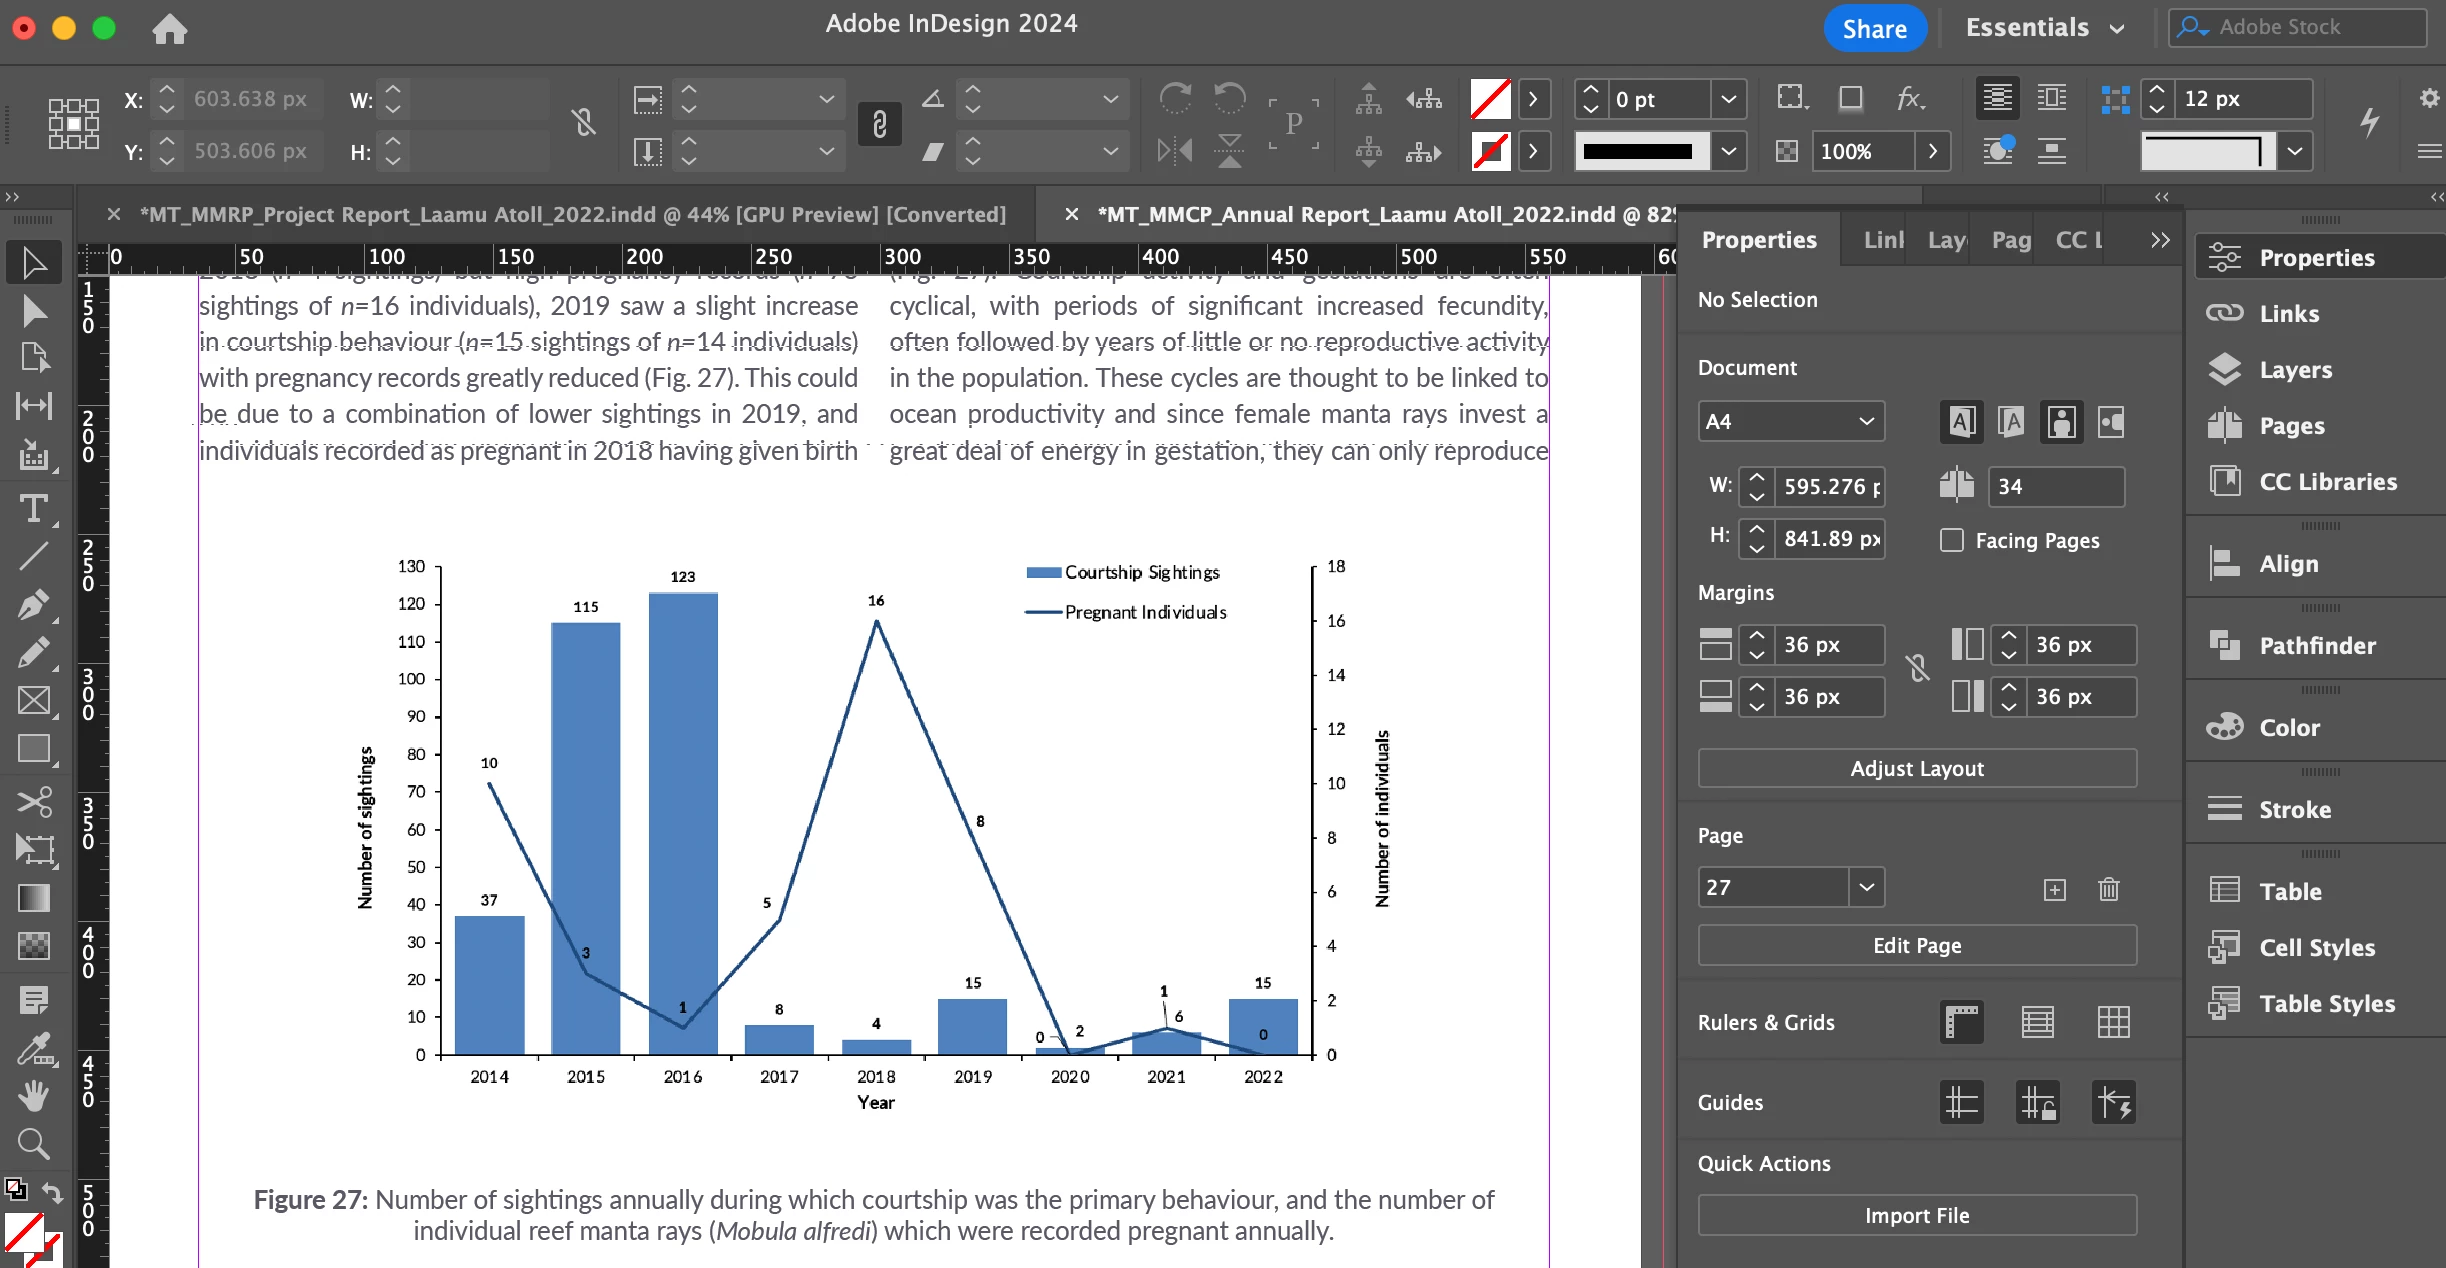This screenshot has width=2446, height=1268.
Task: Select the Type tool
Action: [x=33, y=508]
